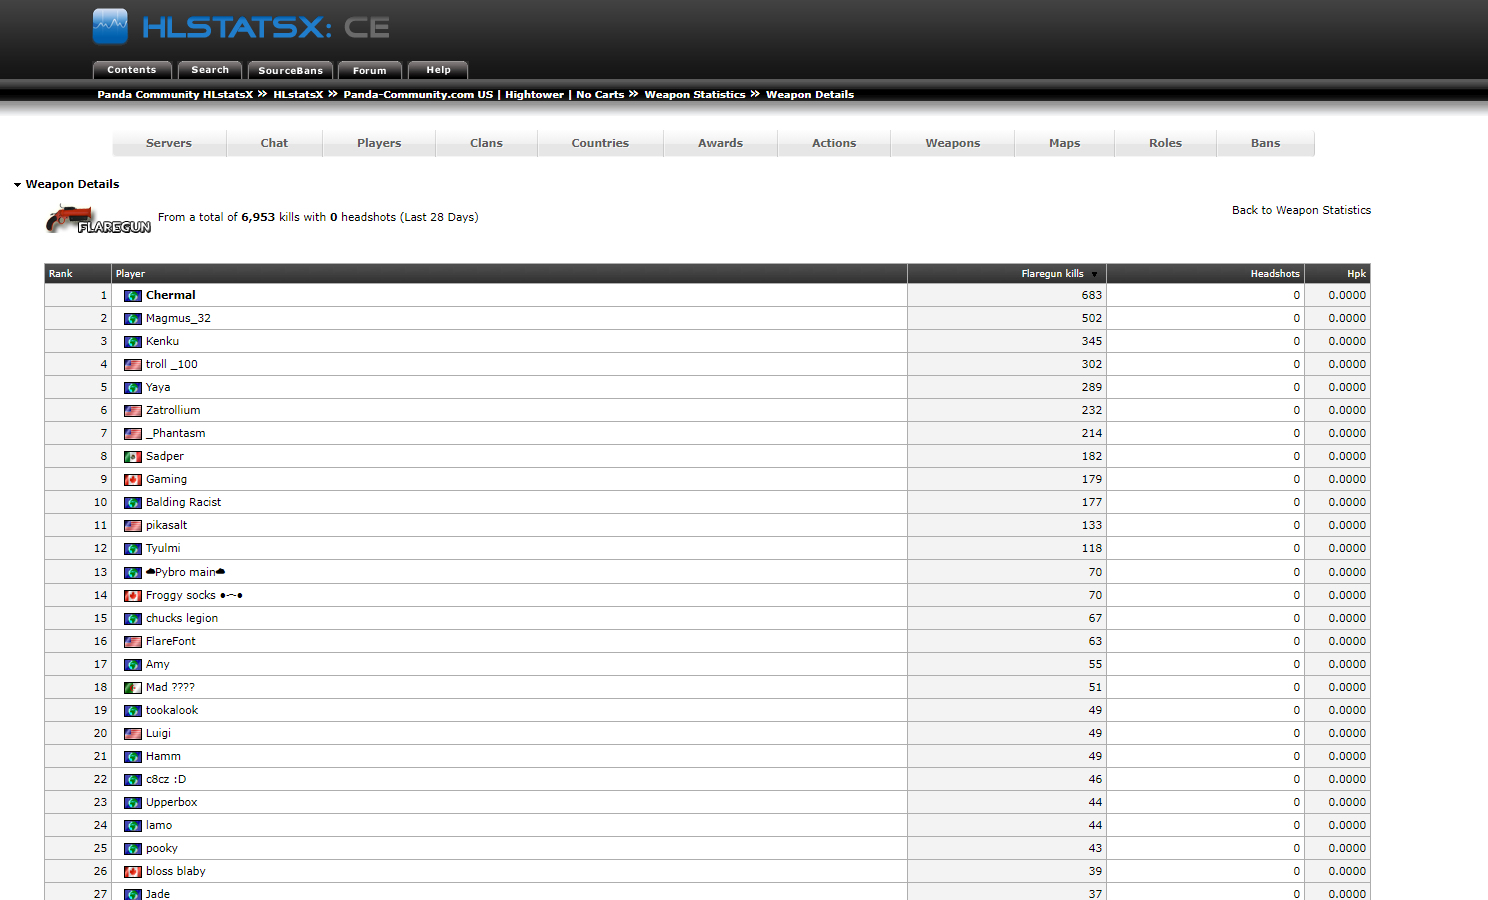Click the flag icon beside Mad ????
1488x900 pixels.
click(132, 688)
